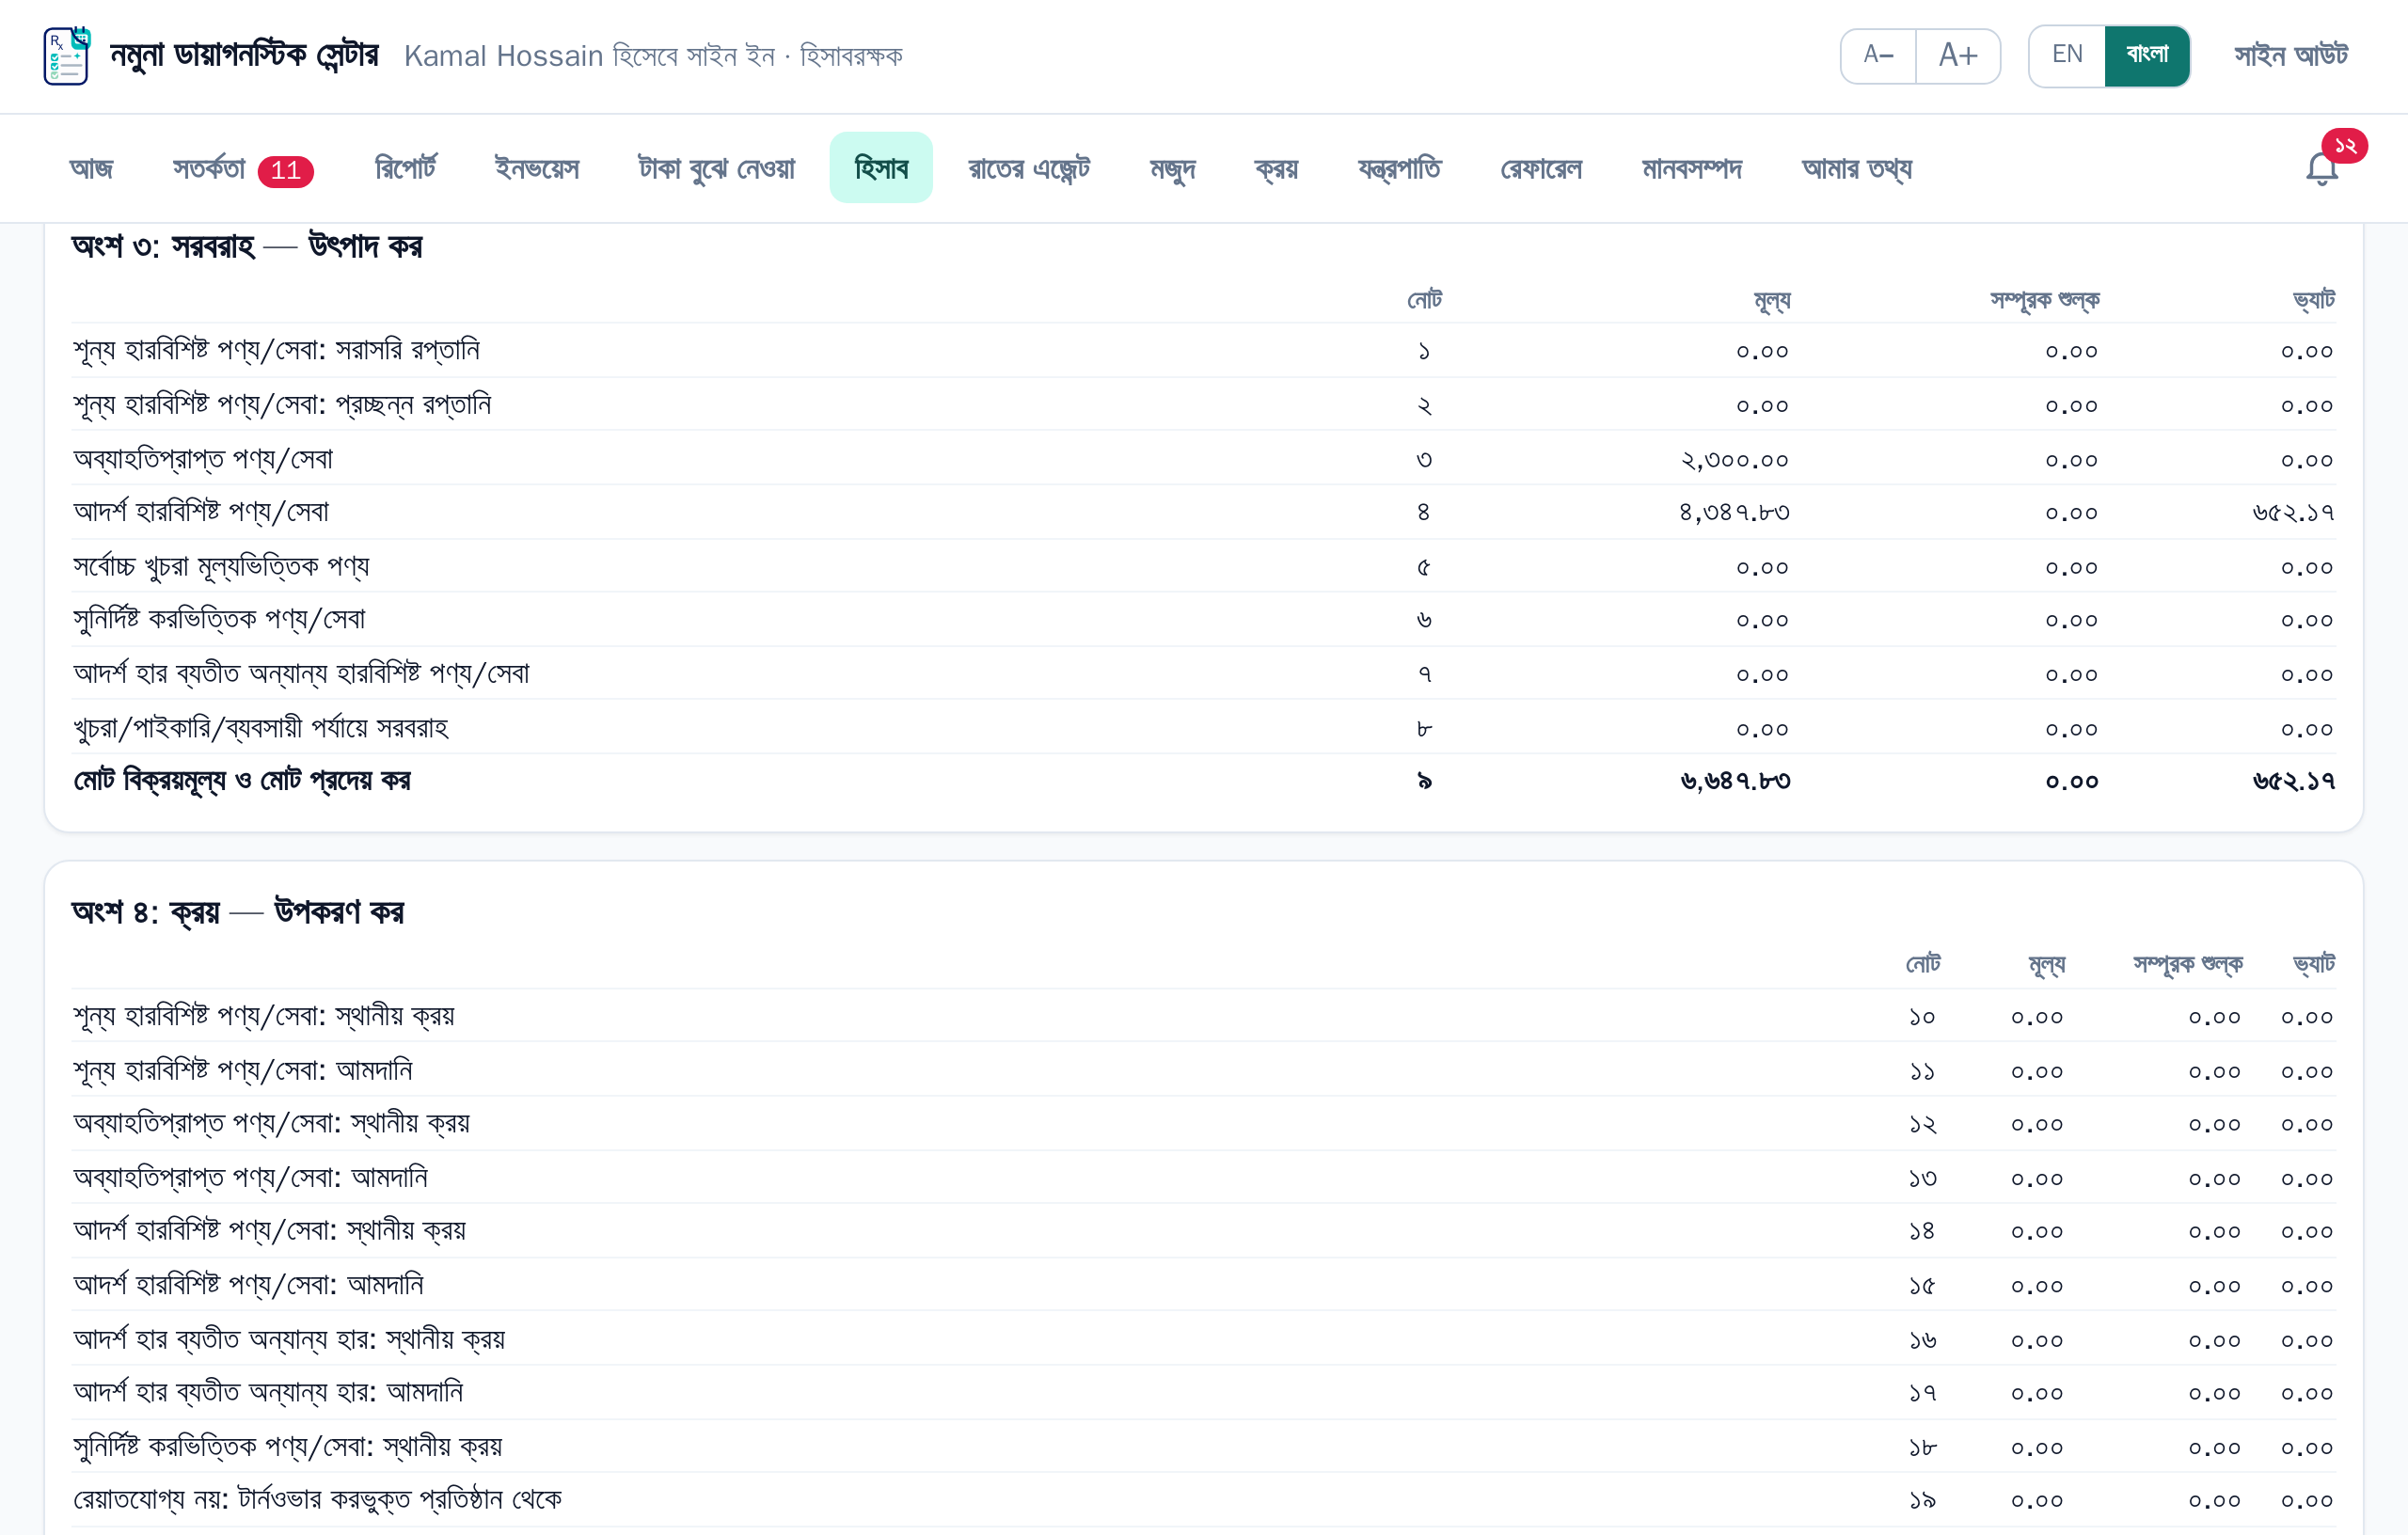Click আদর্শ হারবিশিষ্ট পণ্য/সেবা: আমদানি row
Viewport: 2408px width, 1535px height.
click(1204, 1285)
